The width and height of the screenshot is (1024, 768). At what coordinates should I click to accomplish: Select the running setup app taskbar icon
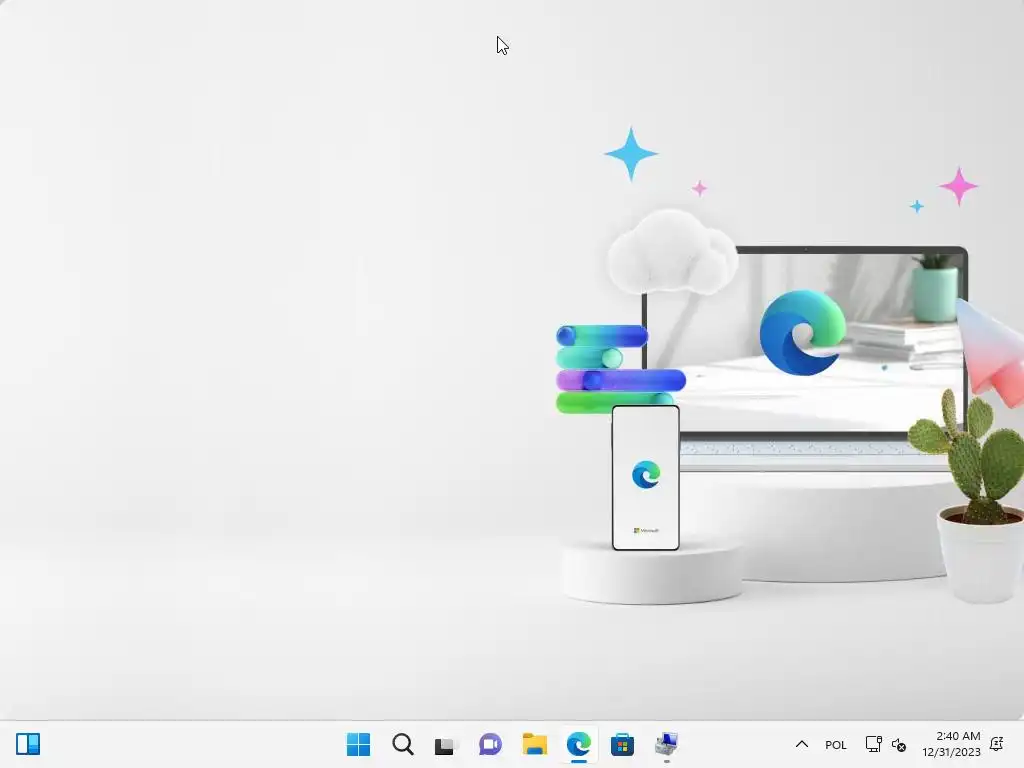coord(666,744)
